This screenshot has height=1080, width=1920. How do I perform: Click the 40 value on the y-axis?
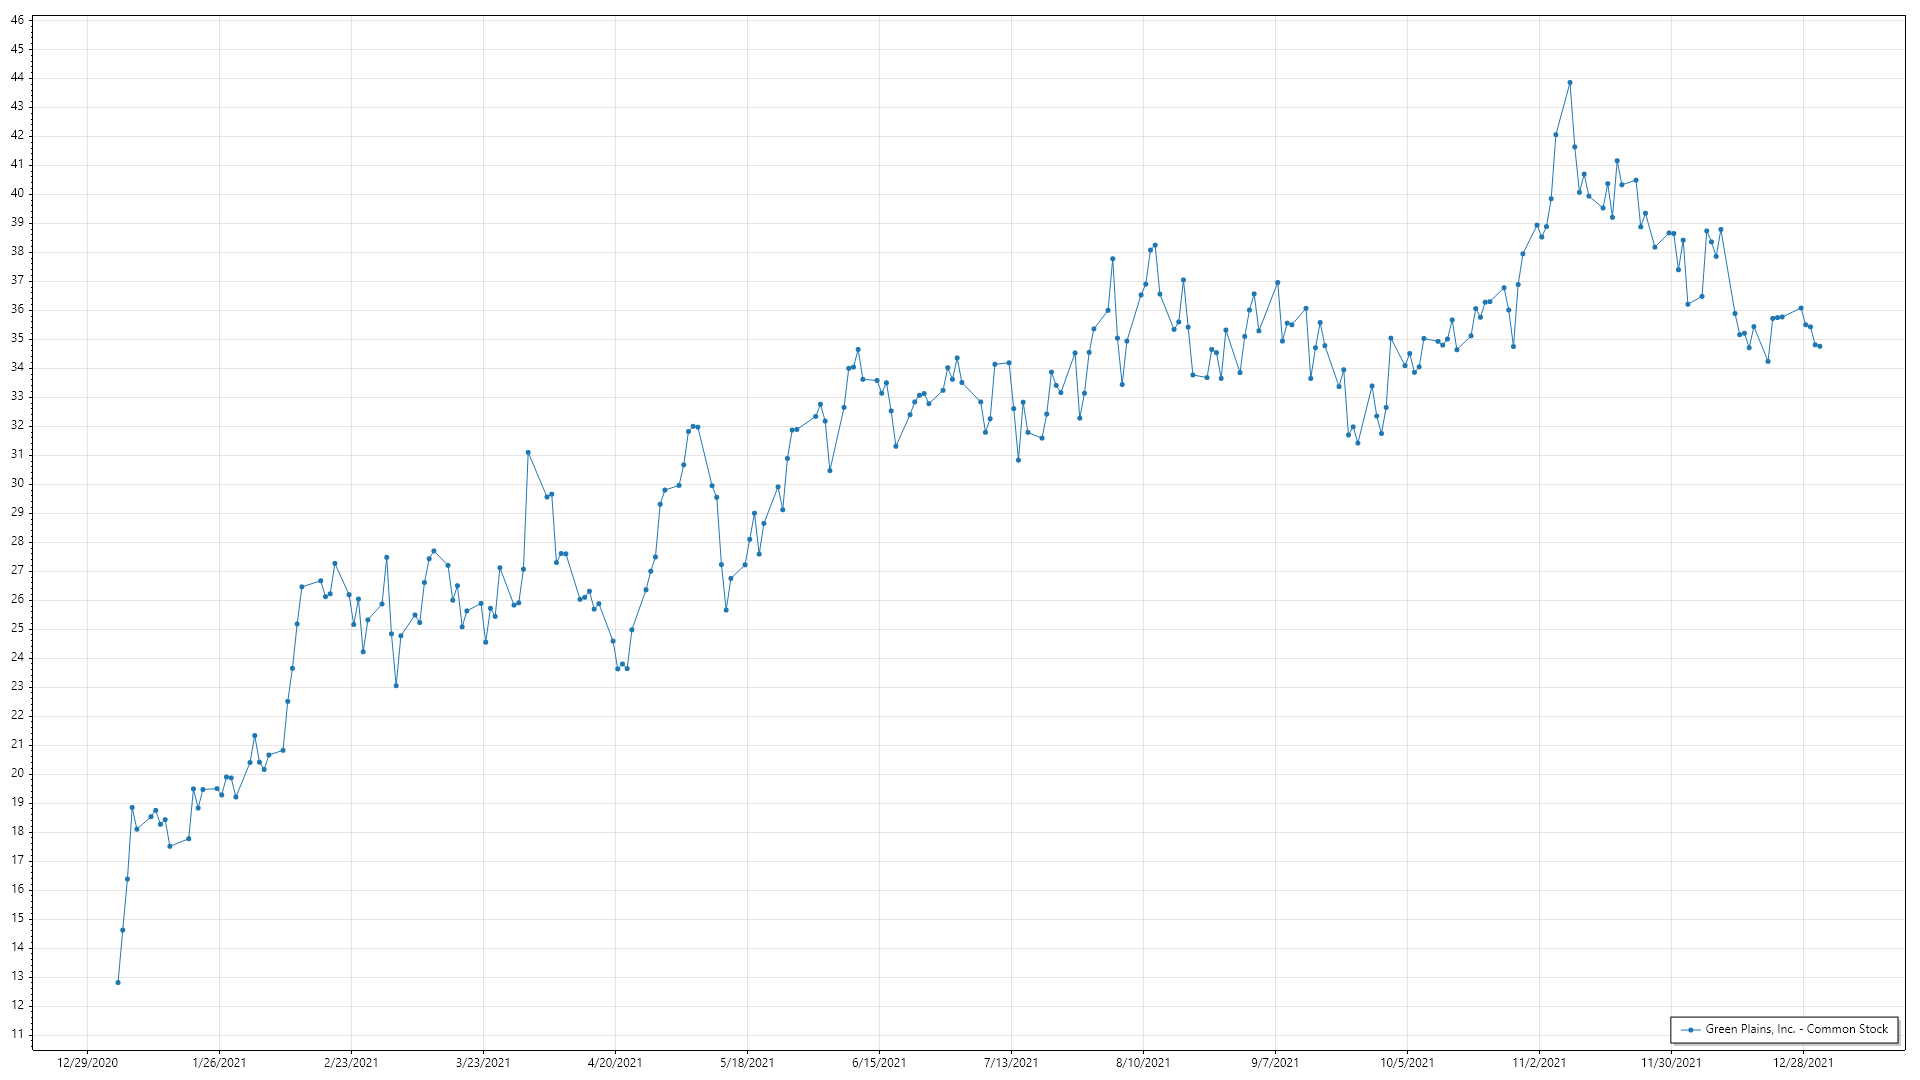[x=17, y=194]
